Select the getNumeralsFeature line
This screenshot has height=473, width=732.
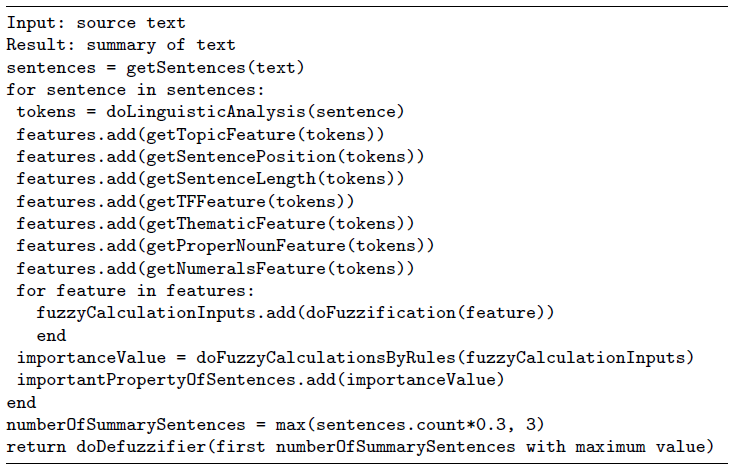[x=215, y=268]
